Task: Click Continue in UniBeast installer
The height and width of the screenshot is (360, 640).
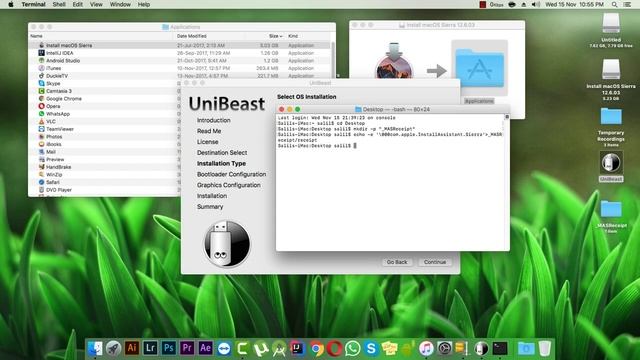Action: click(435, 262)
